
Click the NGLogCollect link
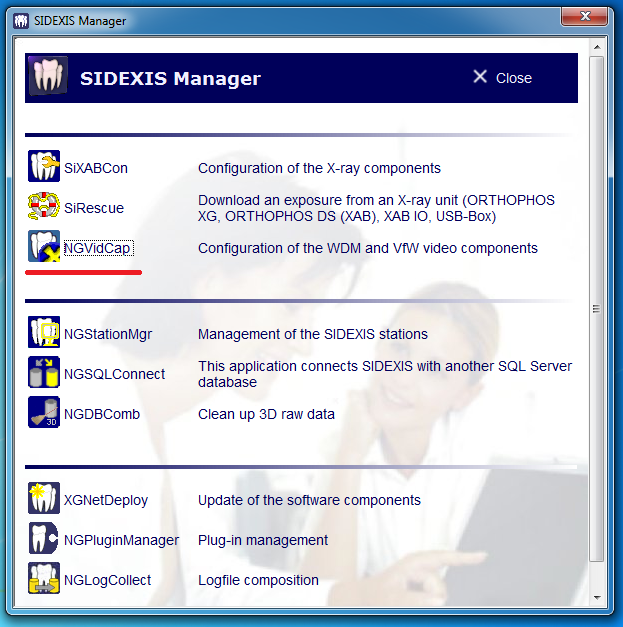point(108,580)
